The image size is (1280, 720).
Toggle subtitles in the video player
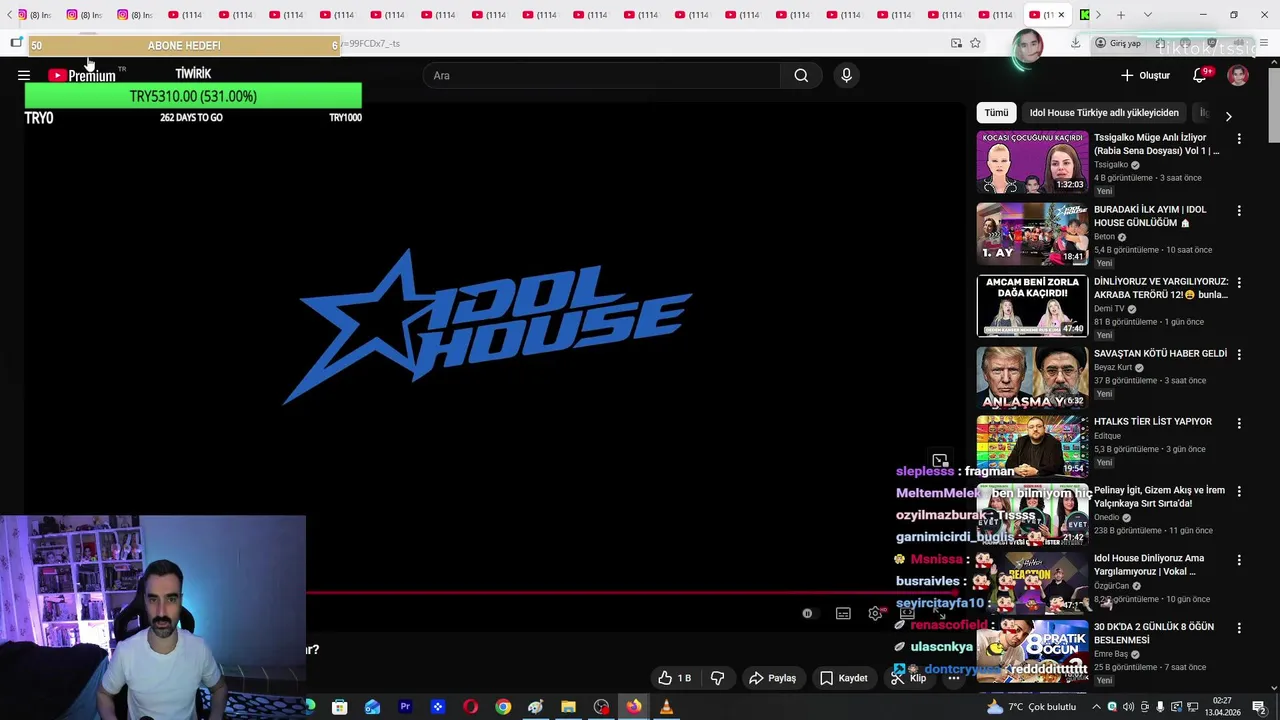(843, 613)
